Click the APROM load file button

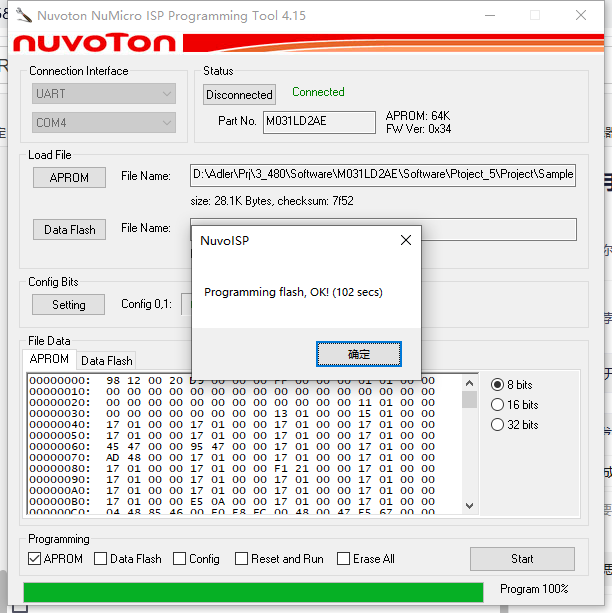[69, 177]
